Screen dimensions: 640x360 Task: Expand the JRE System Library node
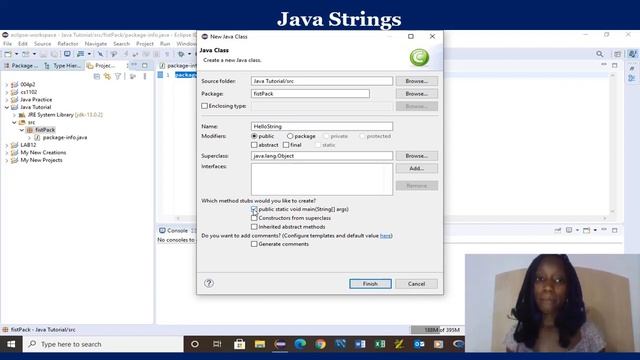tap(14, 115)
